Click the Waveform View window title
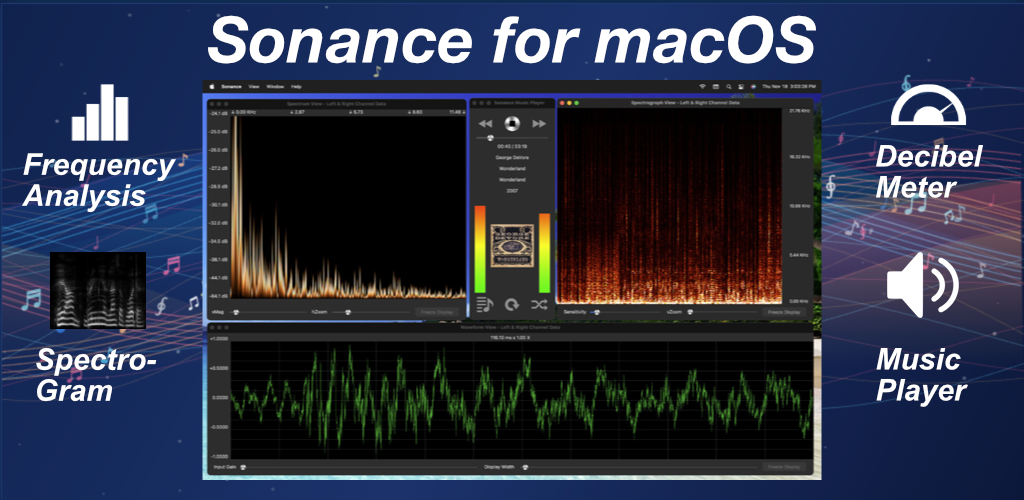Viewport: 1024px width, 500px height. point(509,327)
